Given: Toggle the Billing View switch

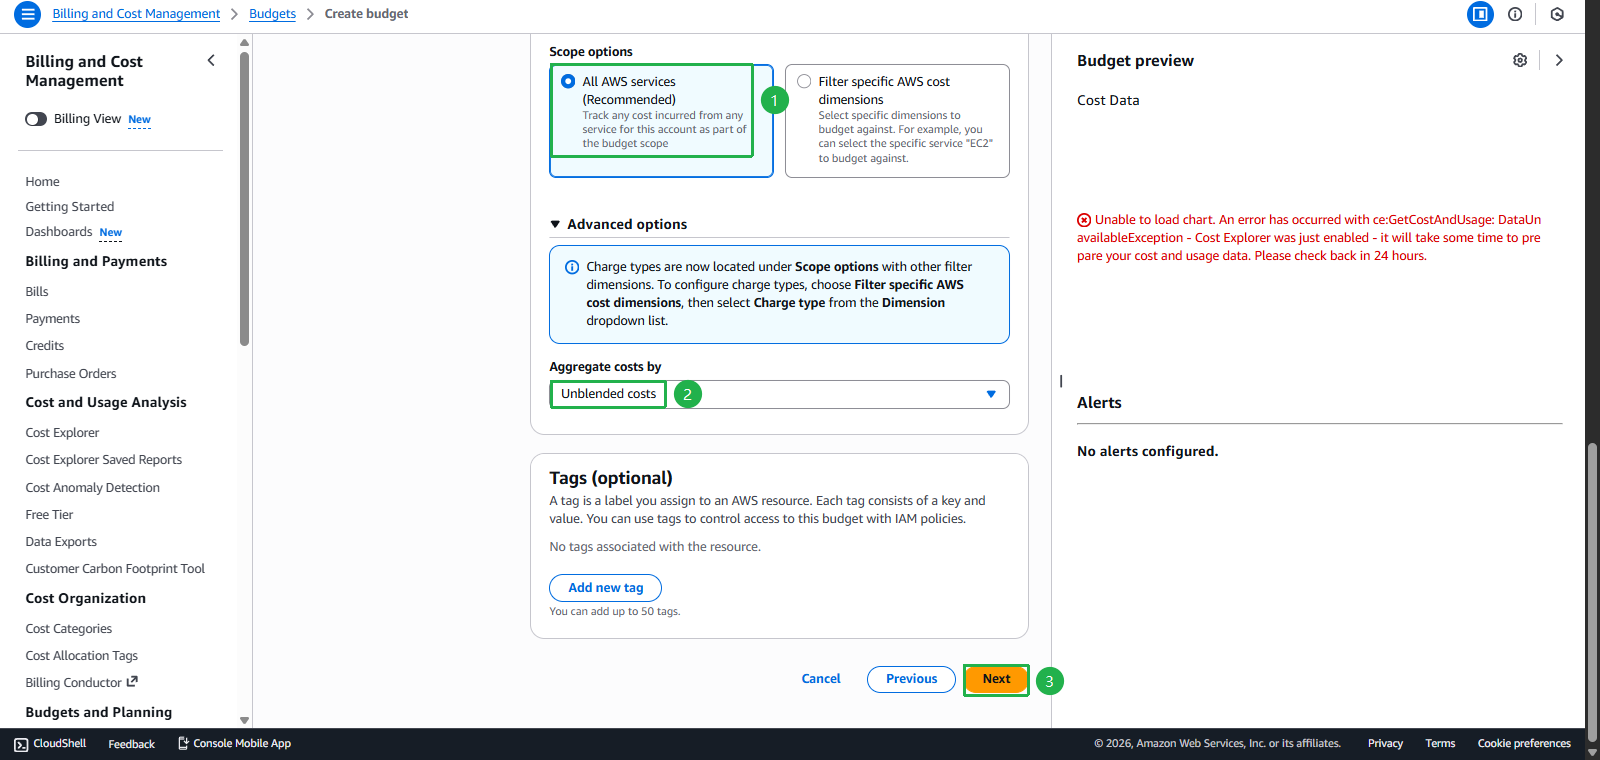Looking at the screenshot, I should (36, 119).
